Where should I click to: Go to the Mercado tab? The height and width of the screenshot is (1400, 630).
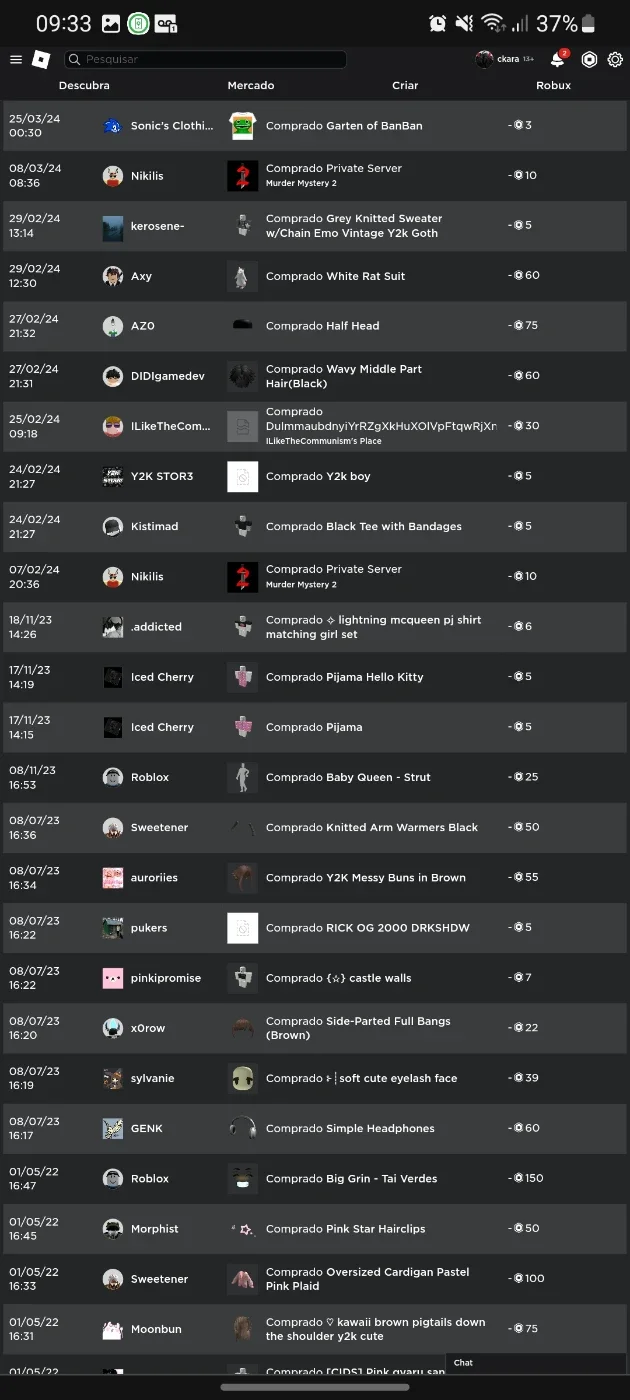pos(251,86)
